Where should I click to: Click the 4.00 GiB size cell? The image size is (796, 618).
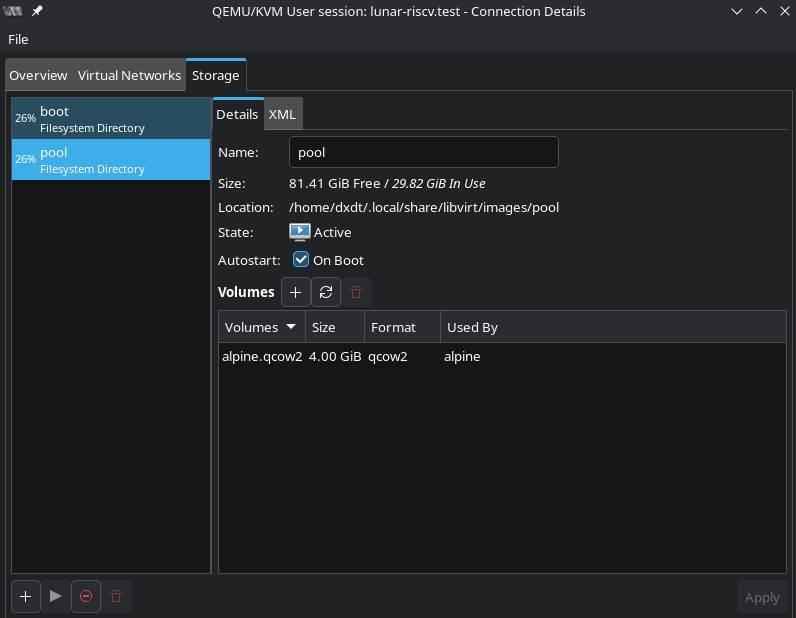[335, 356]
